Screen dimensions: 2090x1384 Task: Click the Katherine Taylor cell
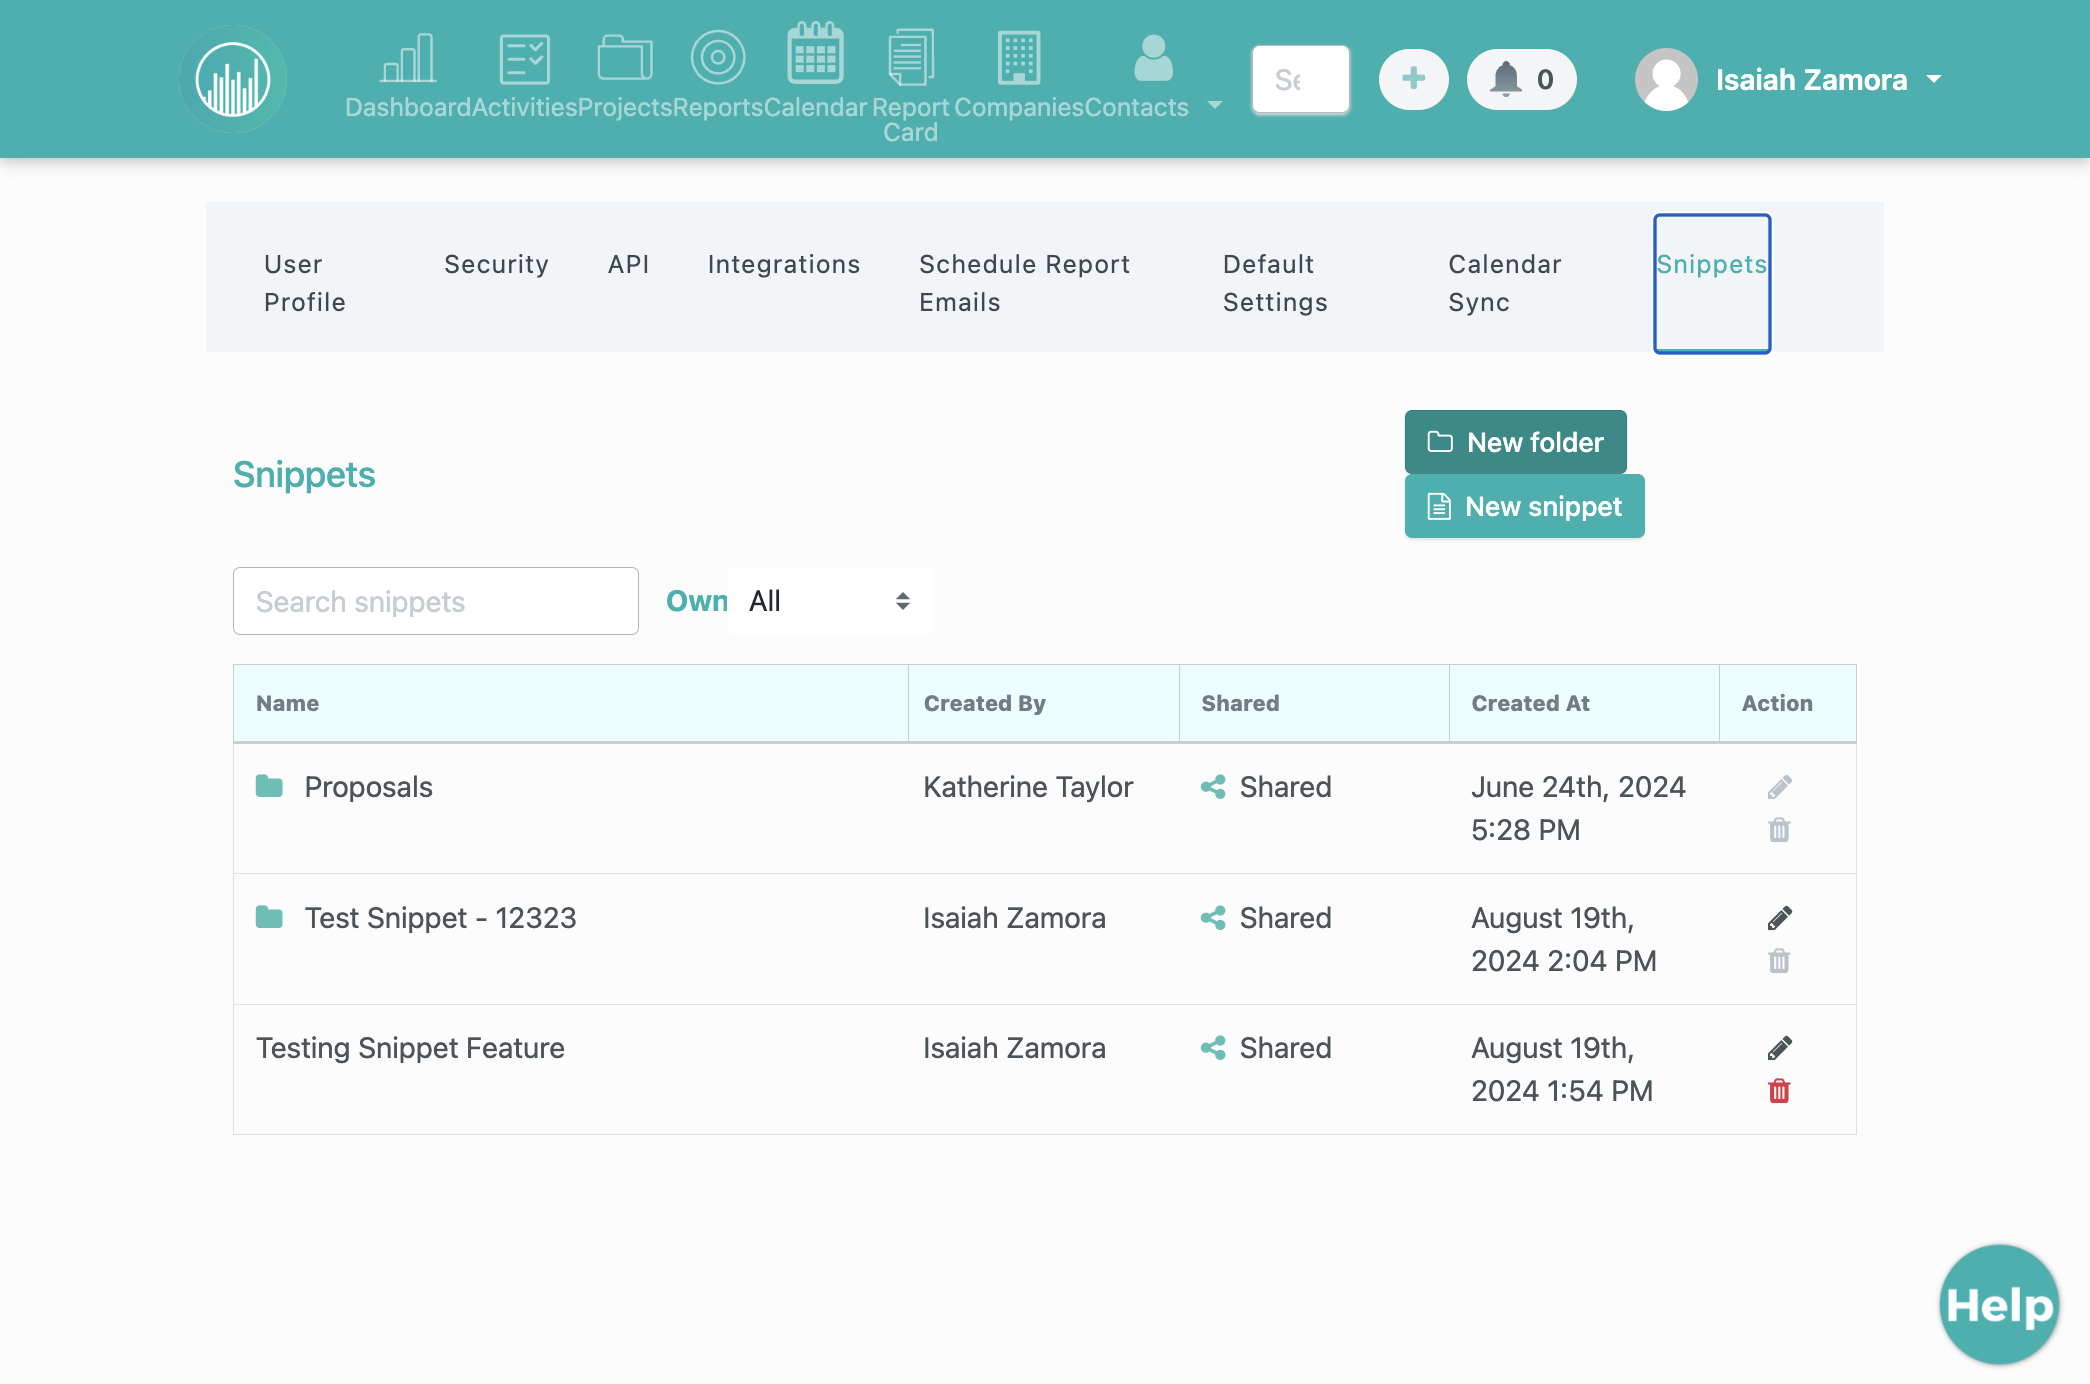click(x=1028, y=787)
